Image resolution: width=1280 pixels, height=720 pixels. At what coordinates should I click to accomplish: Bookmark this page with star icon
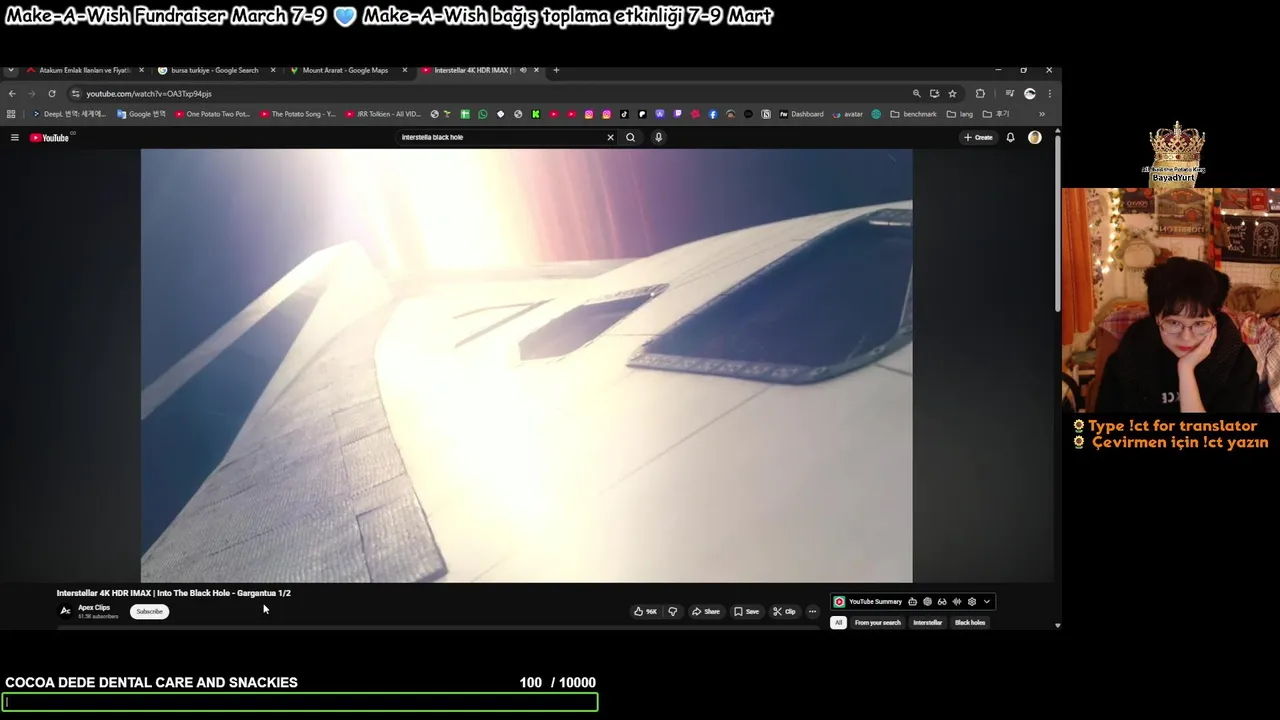952,93
